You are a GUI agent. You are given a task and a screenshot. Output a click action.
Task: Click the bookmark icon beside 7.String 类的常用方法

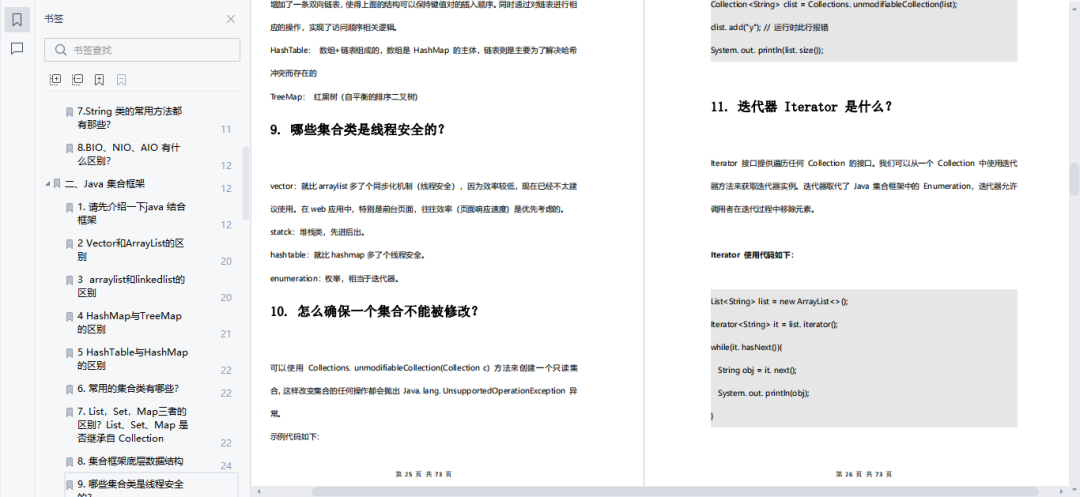tap(70, 112)
